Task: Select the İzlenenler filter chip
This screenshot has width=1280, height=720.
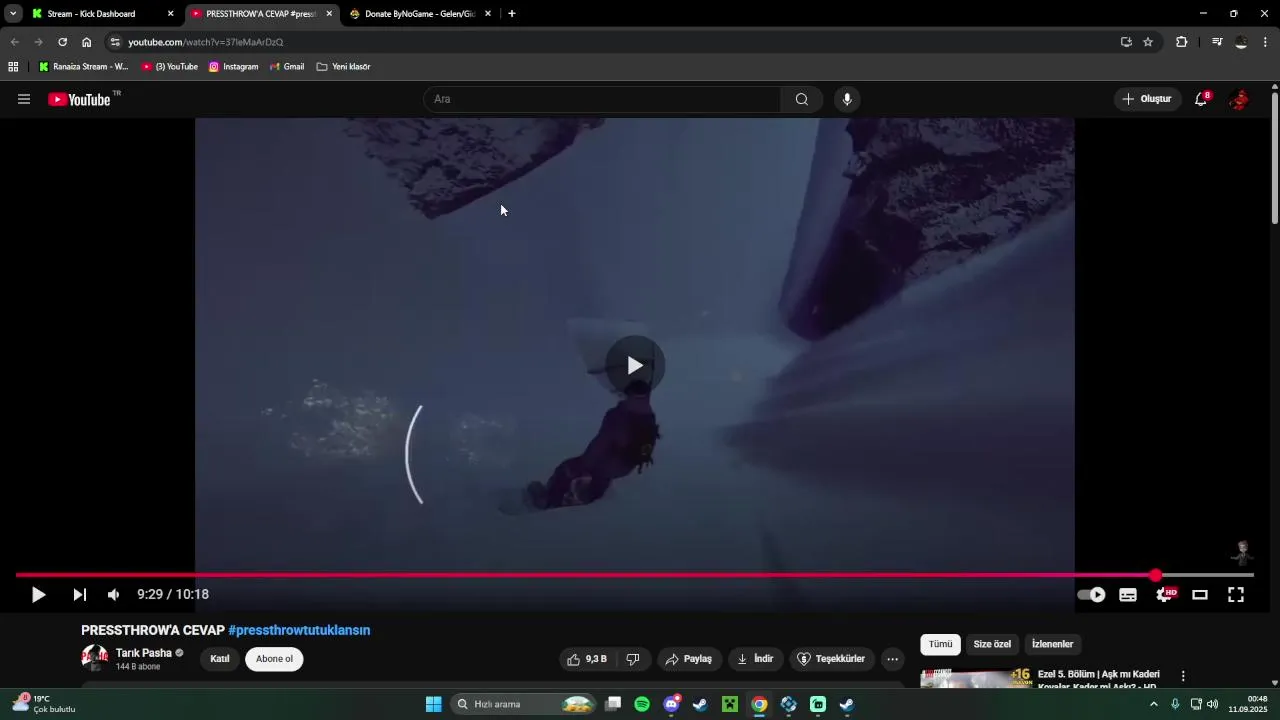Action: pyautogui.click(x=1053, y=645)
